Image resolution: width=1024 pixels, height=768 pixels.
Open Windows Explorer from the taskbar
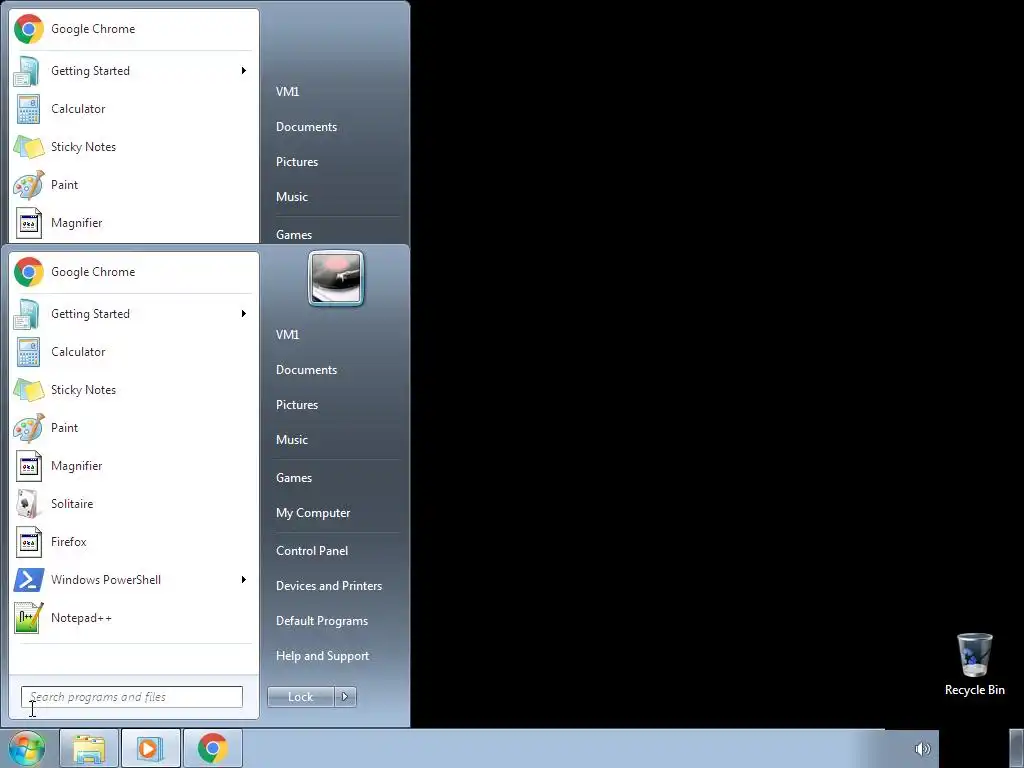click(89, 748)
